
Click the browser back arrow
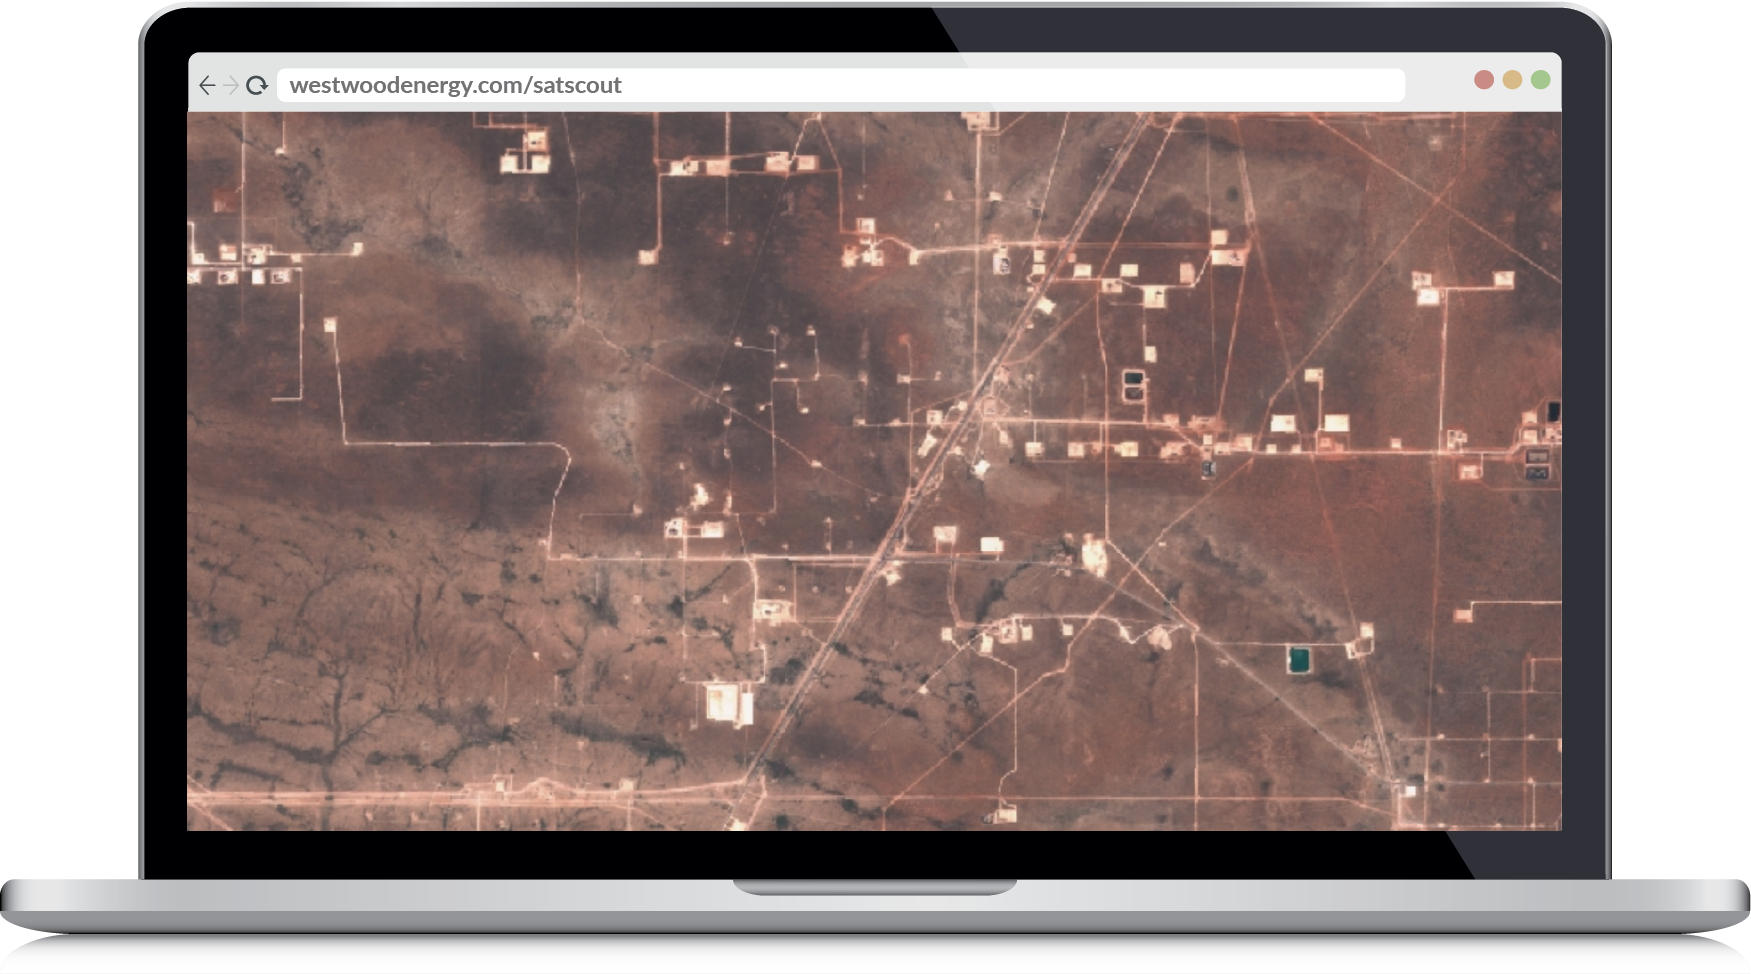(x=207, y=85)
